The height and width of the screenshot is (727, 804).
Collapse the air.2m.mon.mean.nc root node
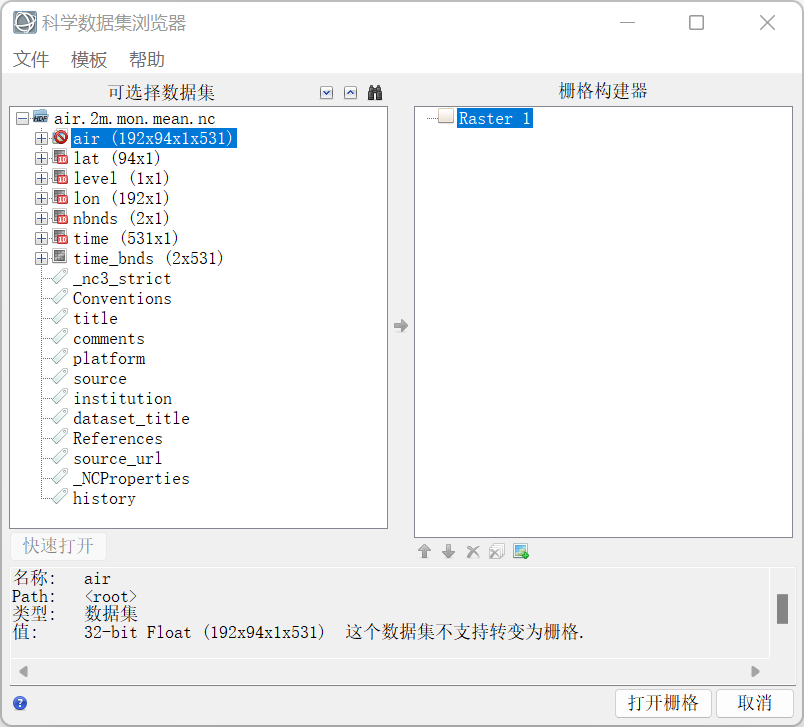[22, 117]
